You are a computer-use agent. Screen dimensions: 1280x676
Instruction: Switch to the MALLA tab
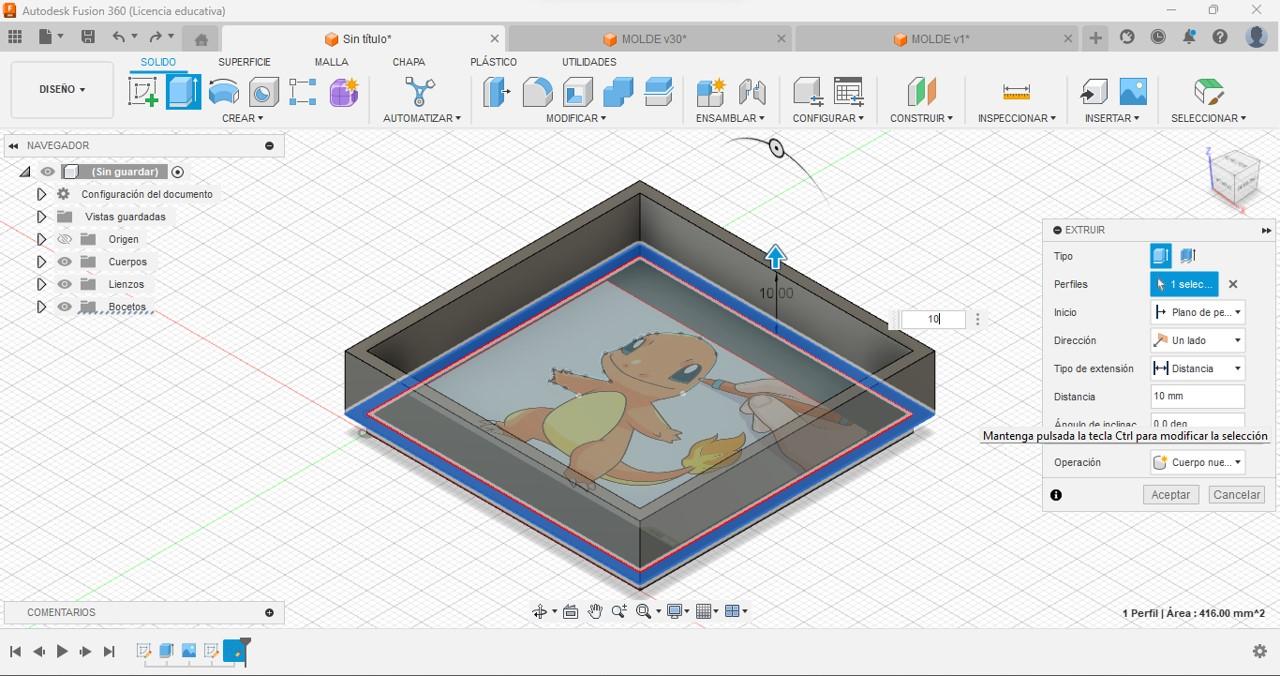tap(331, 62)
